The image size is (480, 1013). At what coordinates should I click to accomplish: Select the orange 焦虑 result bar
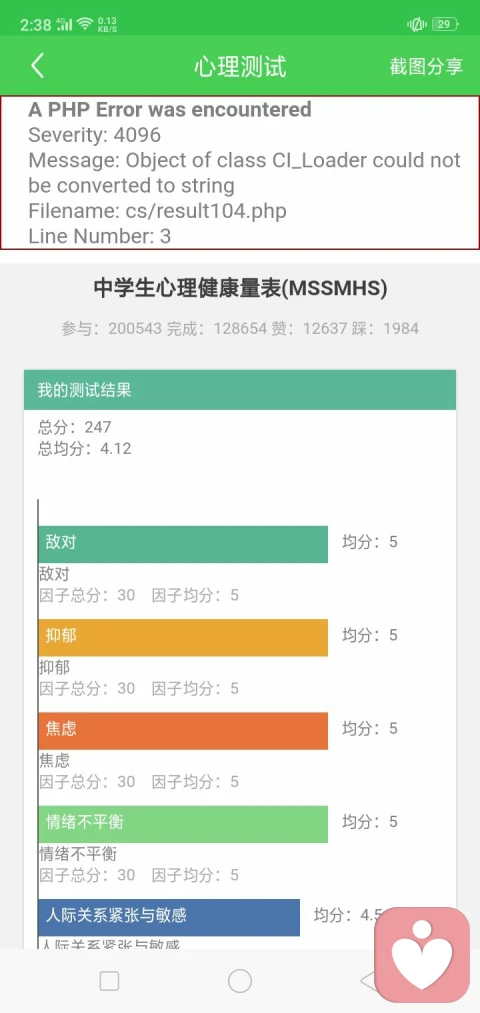point(183,731)
